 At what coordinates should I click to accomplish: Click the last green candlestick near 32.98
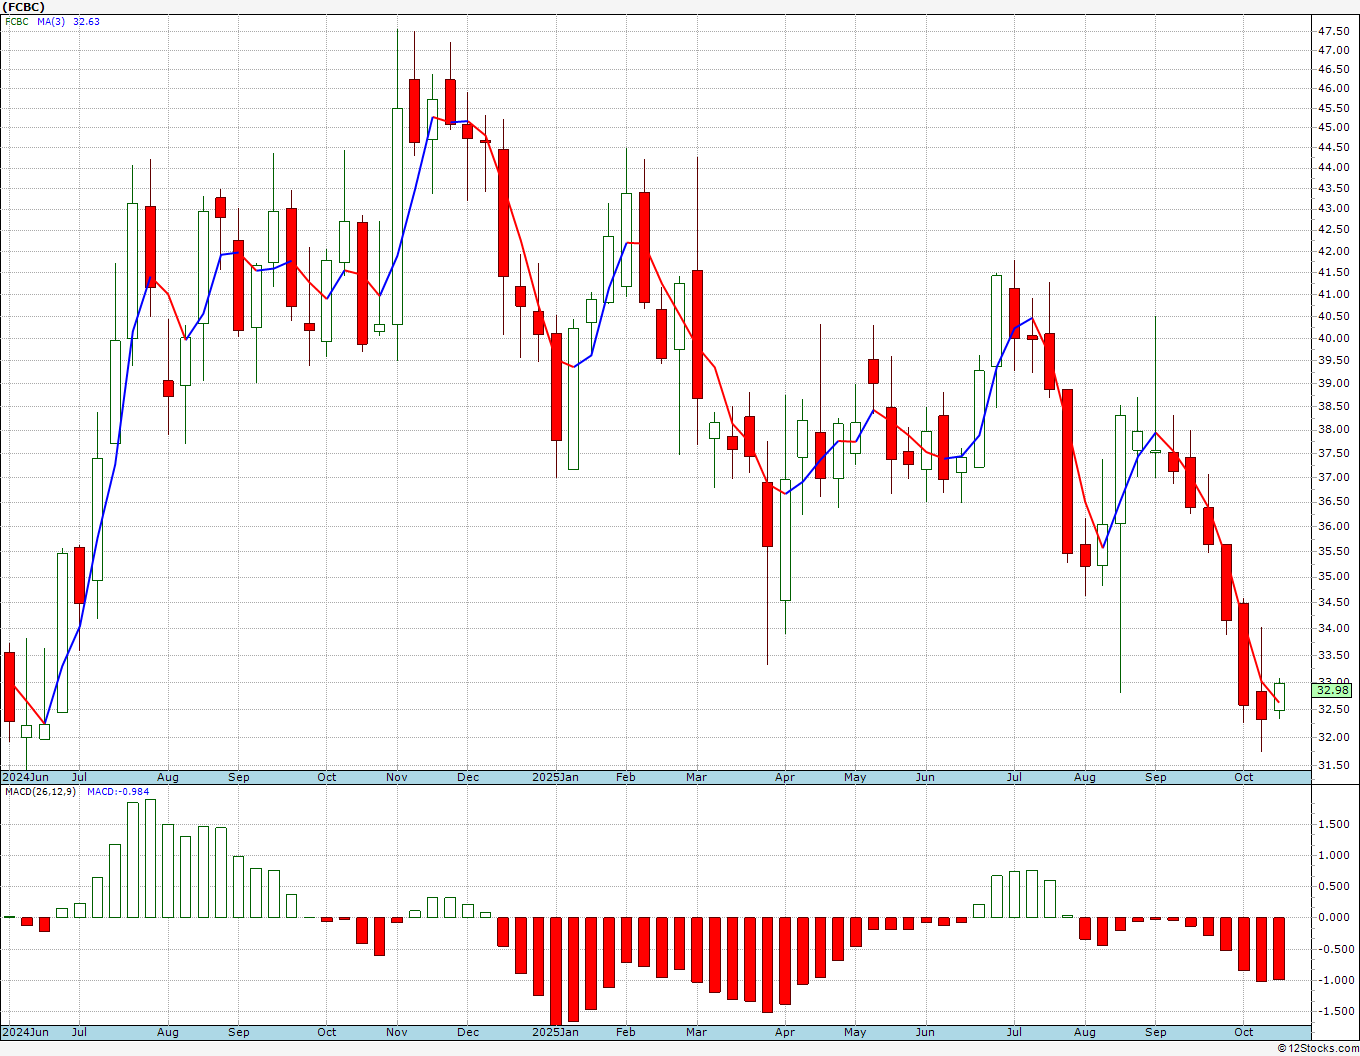coord(1279,697)
